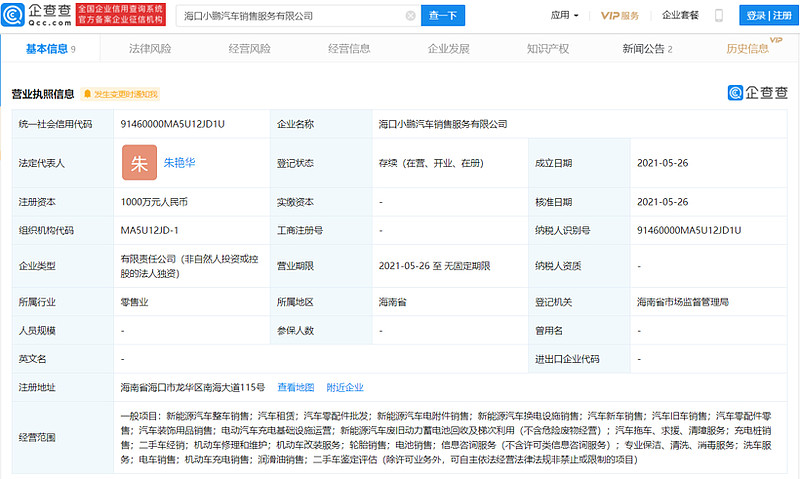The height and width of the screenshot is (479, 800).
Task: Click registered capital 1000万元人民币
Action: tap(154, 202)
